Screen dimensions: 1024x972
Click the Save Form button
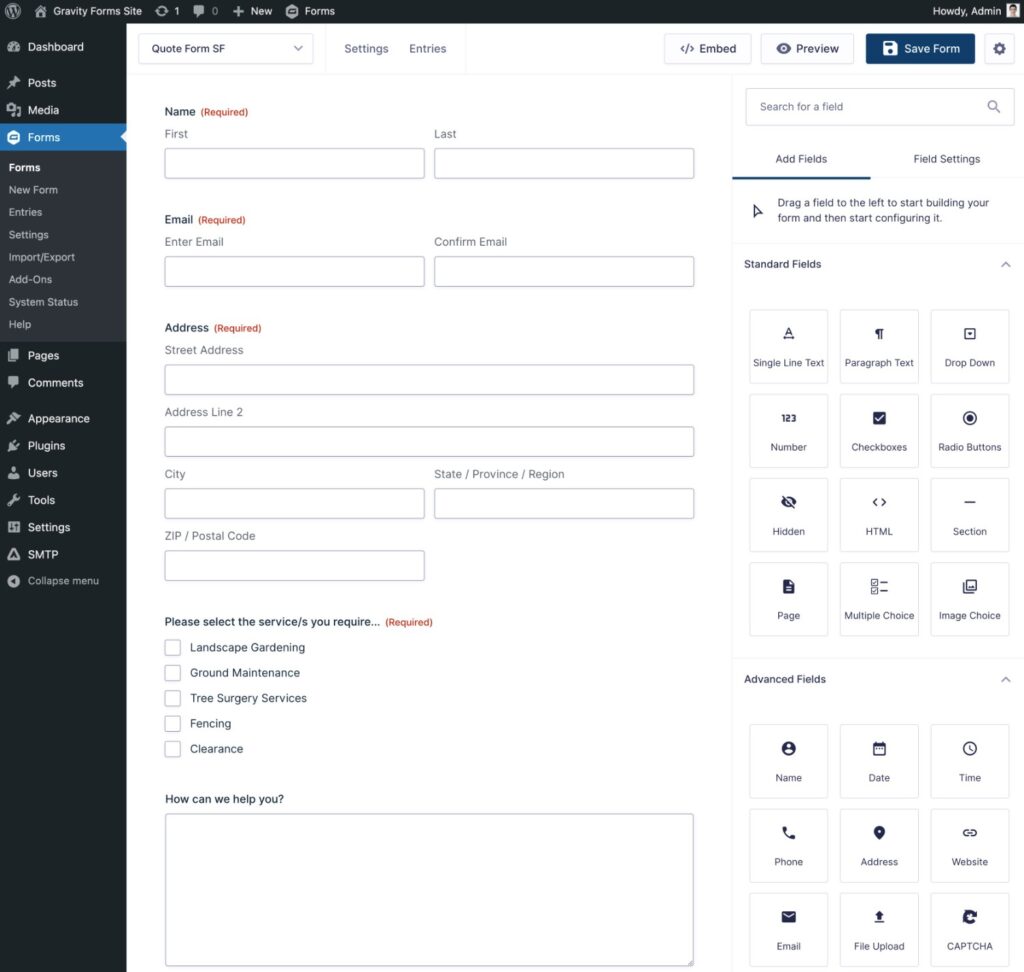[x=920, y=48]
